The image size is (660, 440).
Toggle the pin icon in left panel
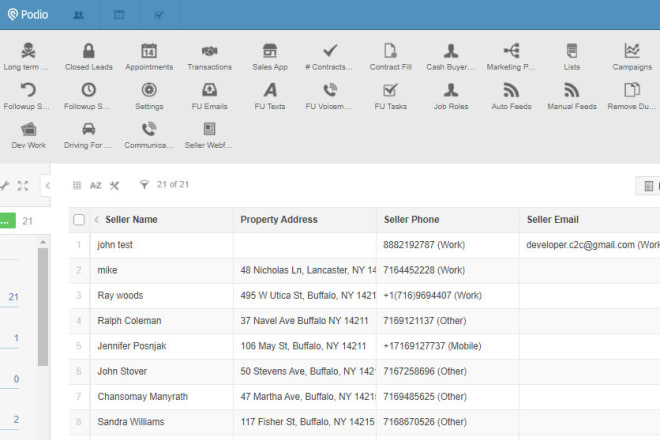[x=4, y=185]
